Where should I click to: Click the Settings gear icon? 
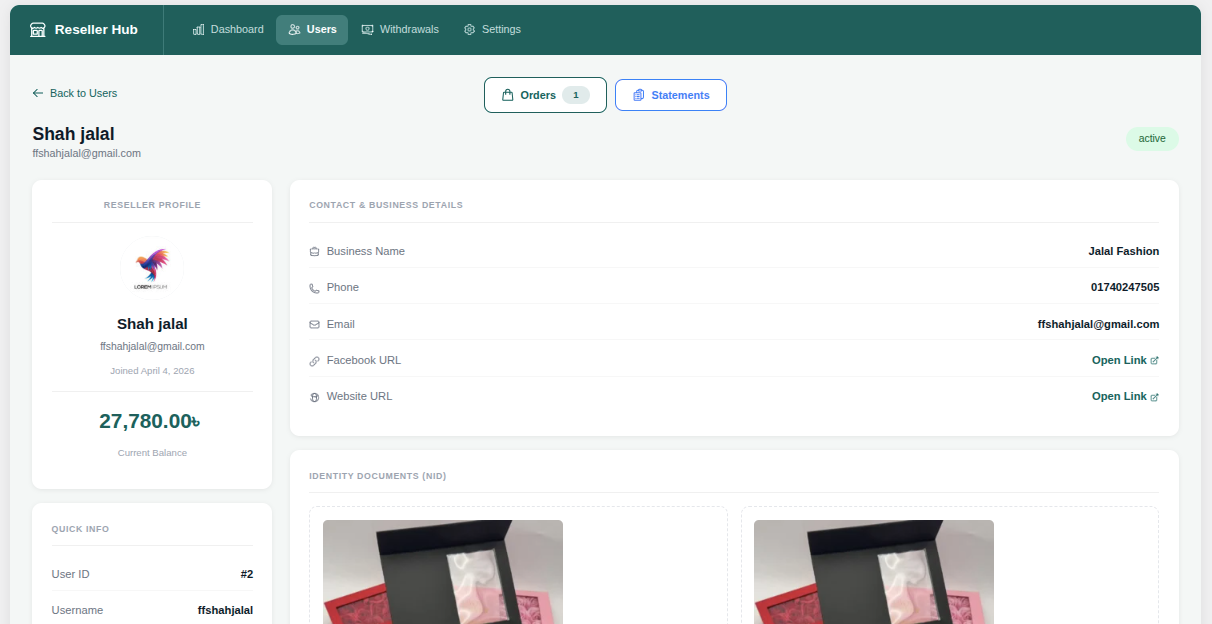coord(470,30)
